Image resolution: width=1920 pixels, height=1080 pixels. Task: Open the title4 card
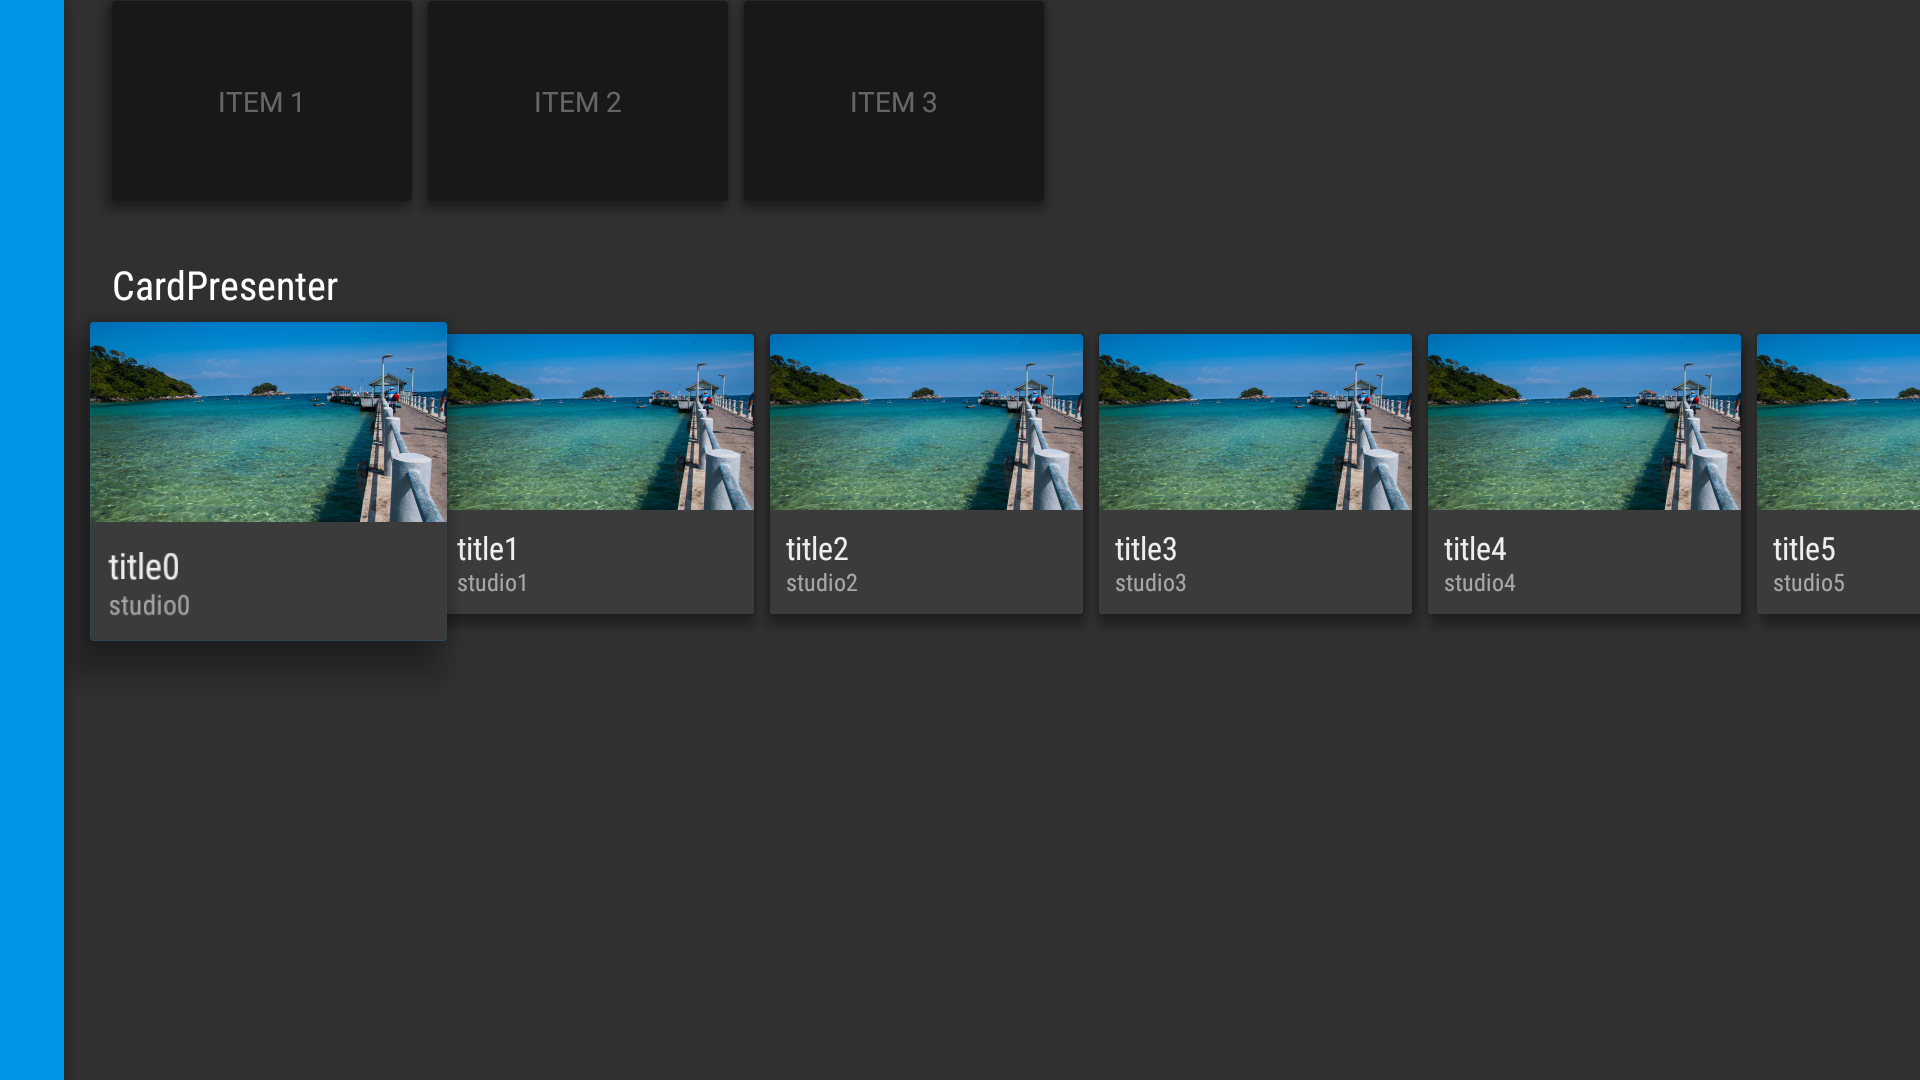tap(1583, 472)
